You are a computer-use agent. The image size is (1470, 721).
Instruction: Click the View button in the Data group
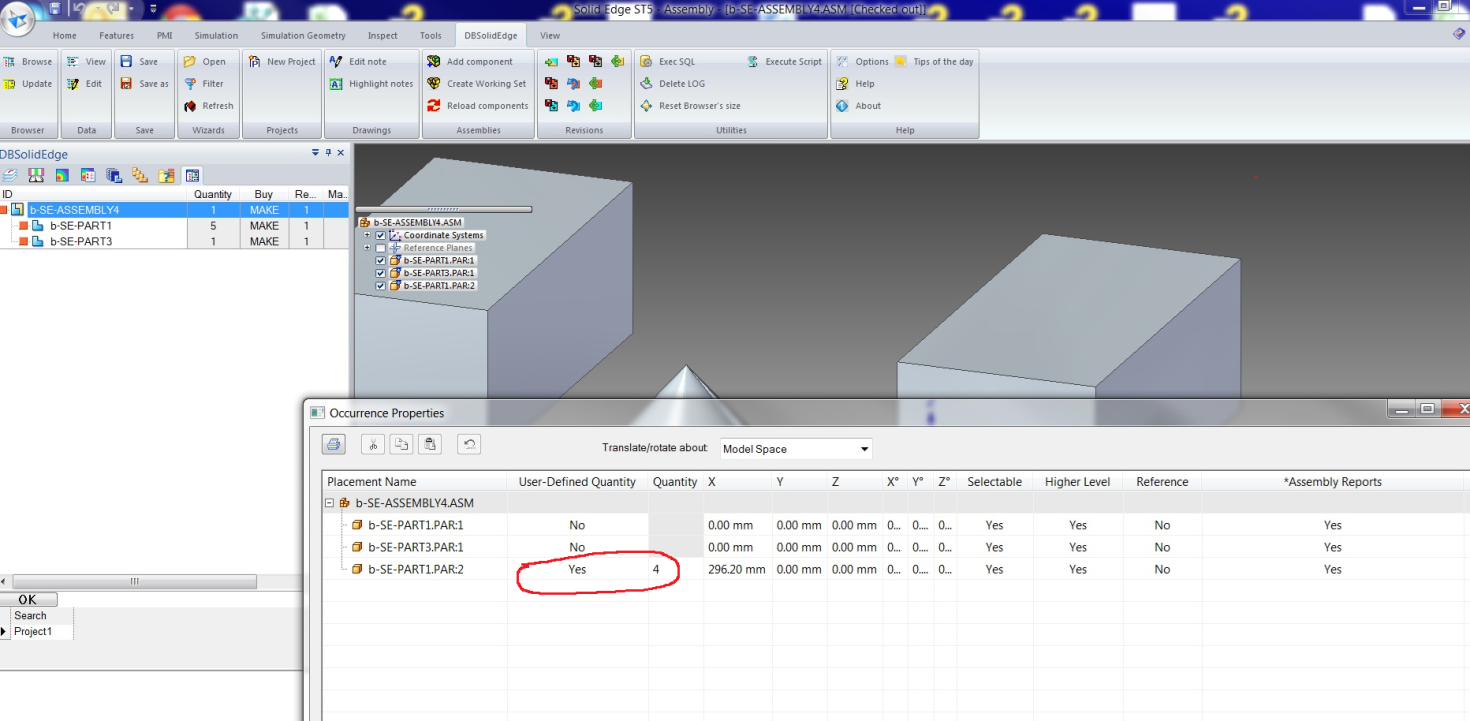pyautogui.click(x=86, y=62)
